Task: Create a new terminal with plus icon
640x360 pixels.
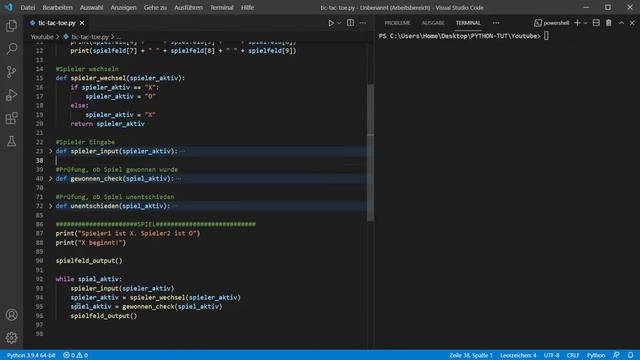Action: [577, 23]
